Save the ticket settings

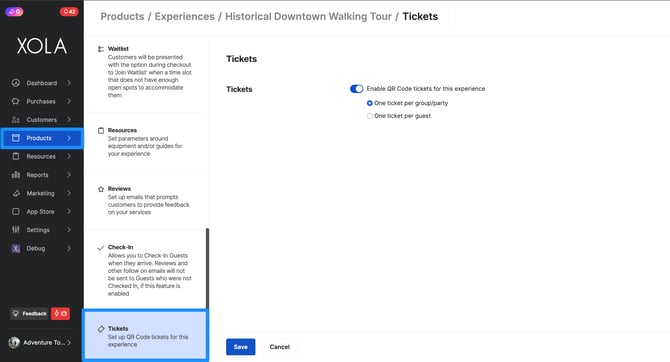point(241,347)
